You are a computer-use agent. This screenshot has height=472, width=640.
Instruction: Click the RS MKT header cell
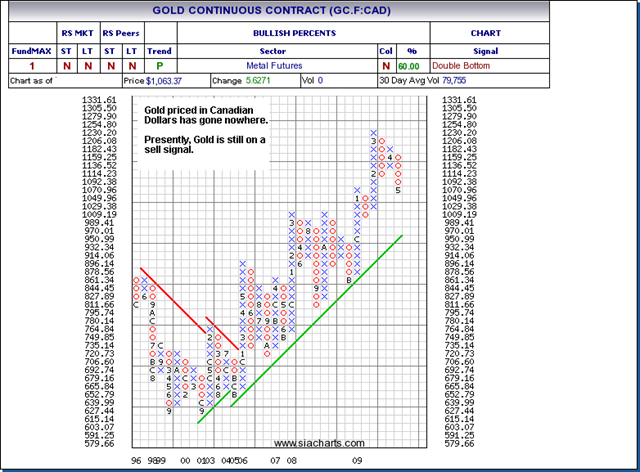[78, 33]
